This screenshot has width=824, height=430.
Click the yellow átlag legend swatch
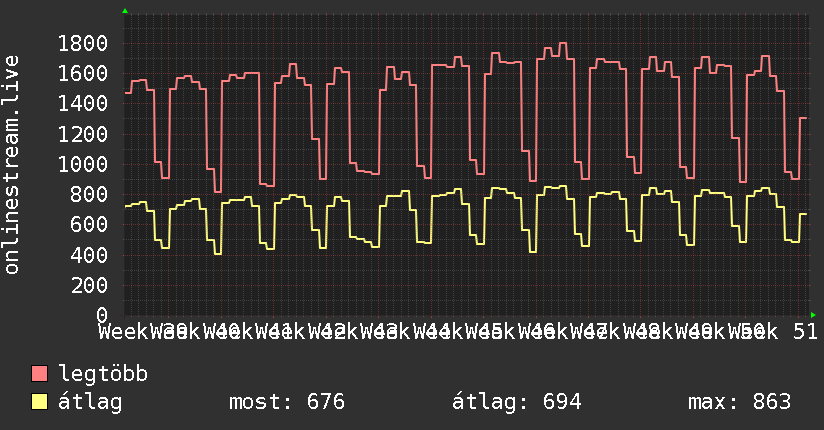point(39,402)
